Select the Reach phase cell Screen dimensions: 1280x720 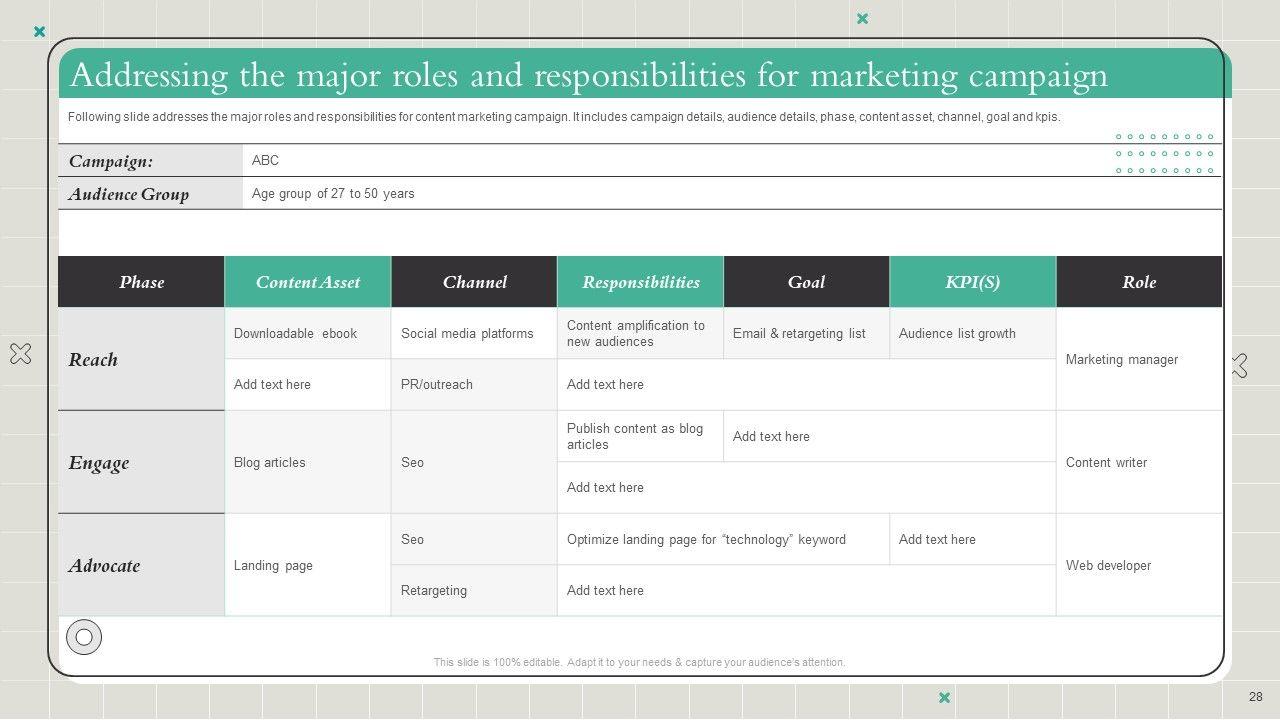click(x=141, y=359)
